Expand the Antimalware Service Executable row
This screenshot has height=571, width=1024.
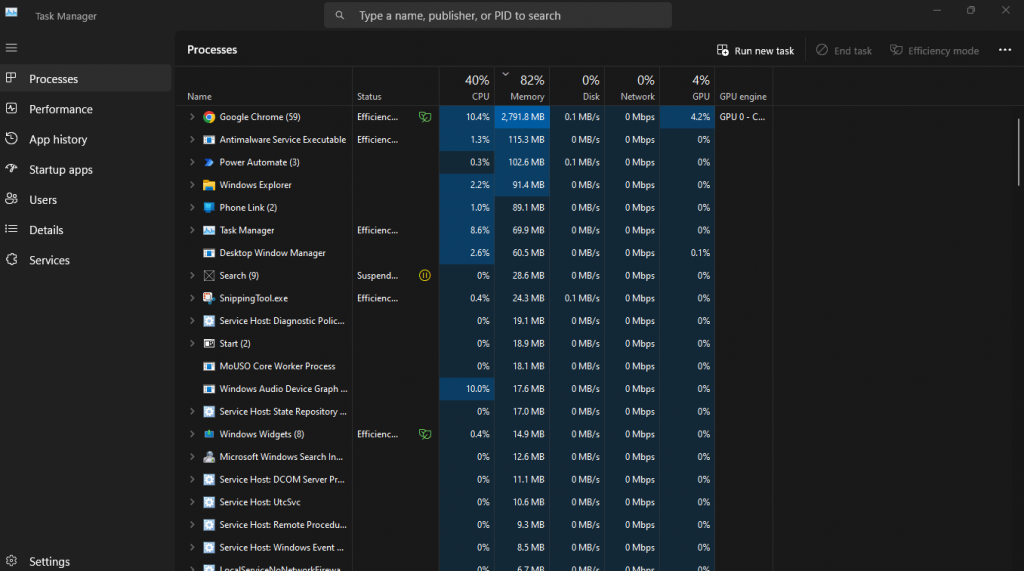tap(192, 140)
